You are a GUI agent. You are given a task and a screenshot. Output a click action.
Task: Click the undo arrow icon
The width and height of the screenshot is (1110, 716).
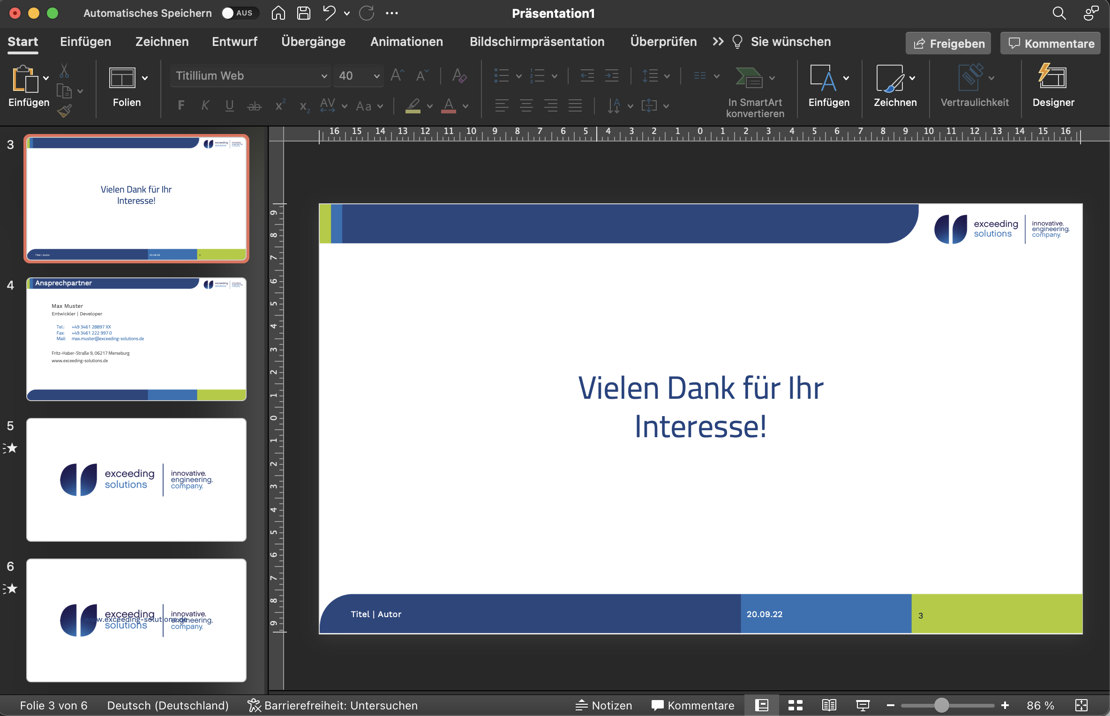329,13
